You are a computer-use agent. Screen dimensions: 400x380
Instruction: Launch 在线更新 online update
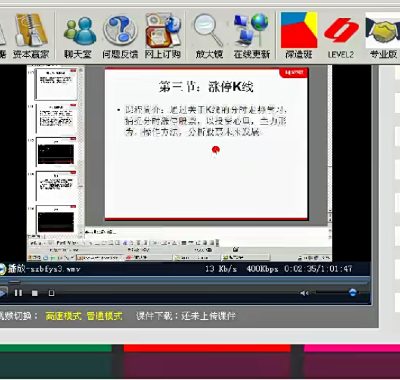click(x=251, y=36)
